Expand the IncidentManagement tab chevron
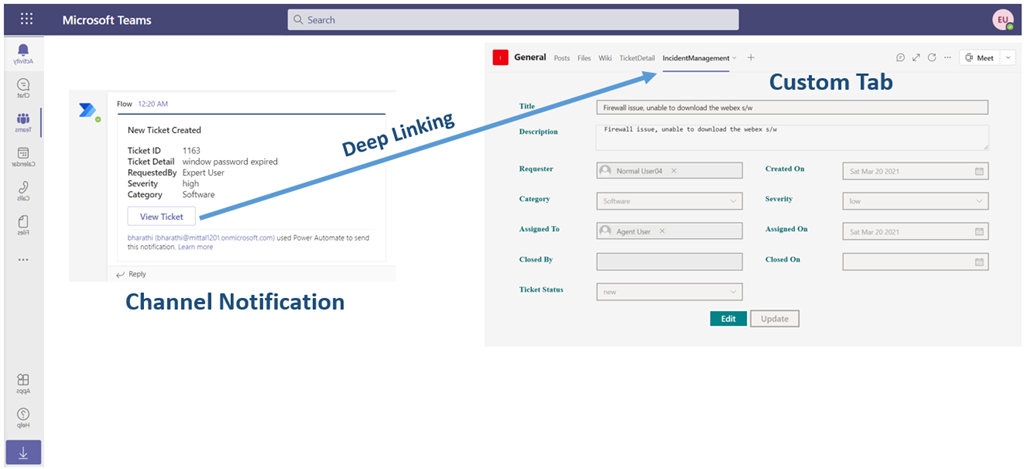The width and height of the screenshot is (1024, 469). [x=734, y=58]
